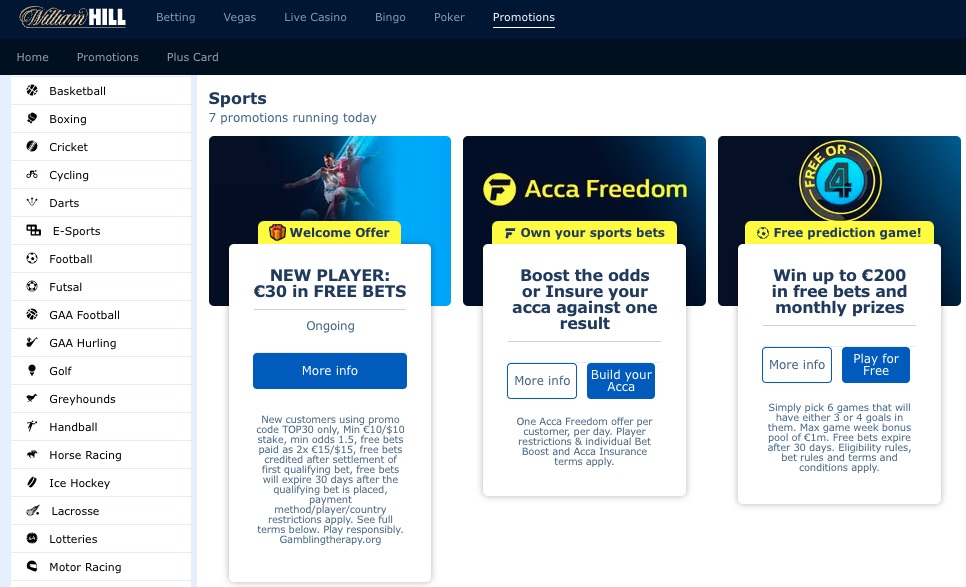
Task: Click the E-Sports icon
Action: click(x=34, y=230)
